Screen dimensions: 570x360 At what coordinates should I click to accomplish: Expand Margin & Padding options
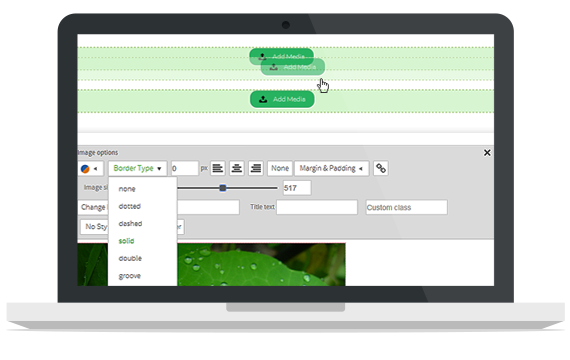point(332,168)
